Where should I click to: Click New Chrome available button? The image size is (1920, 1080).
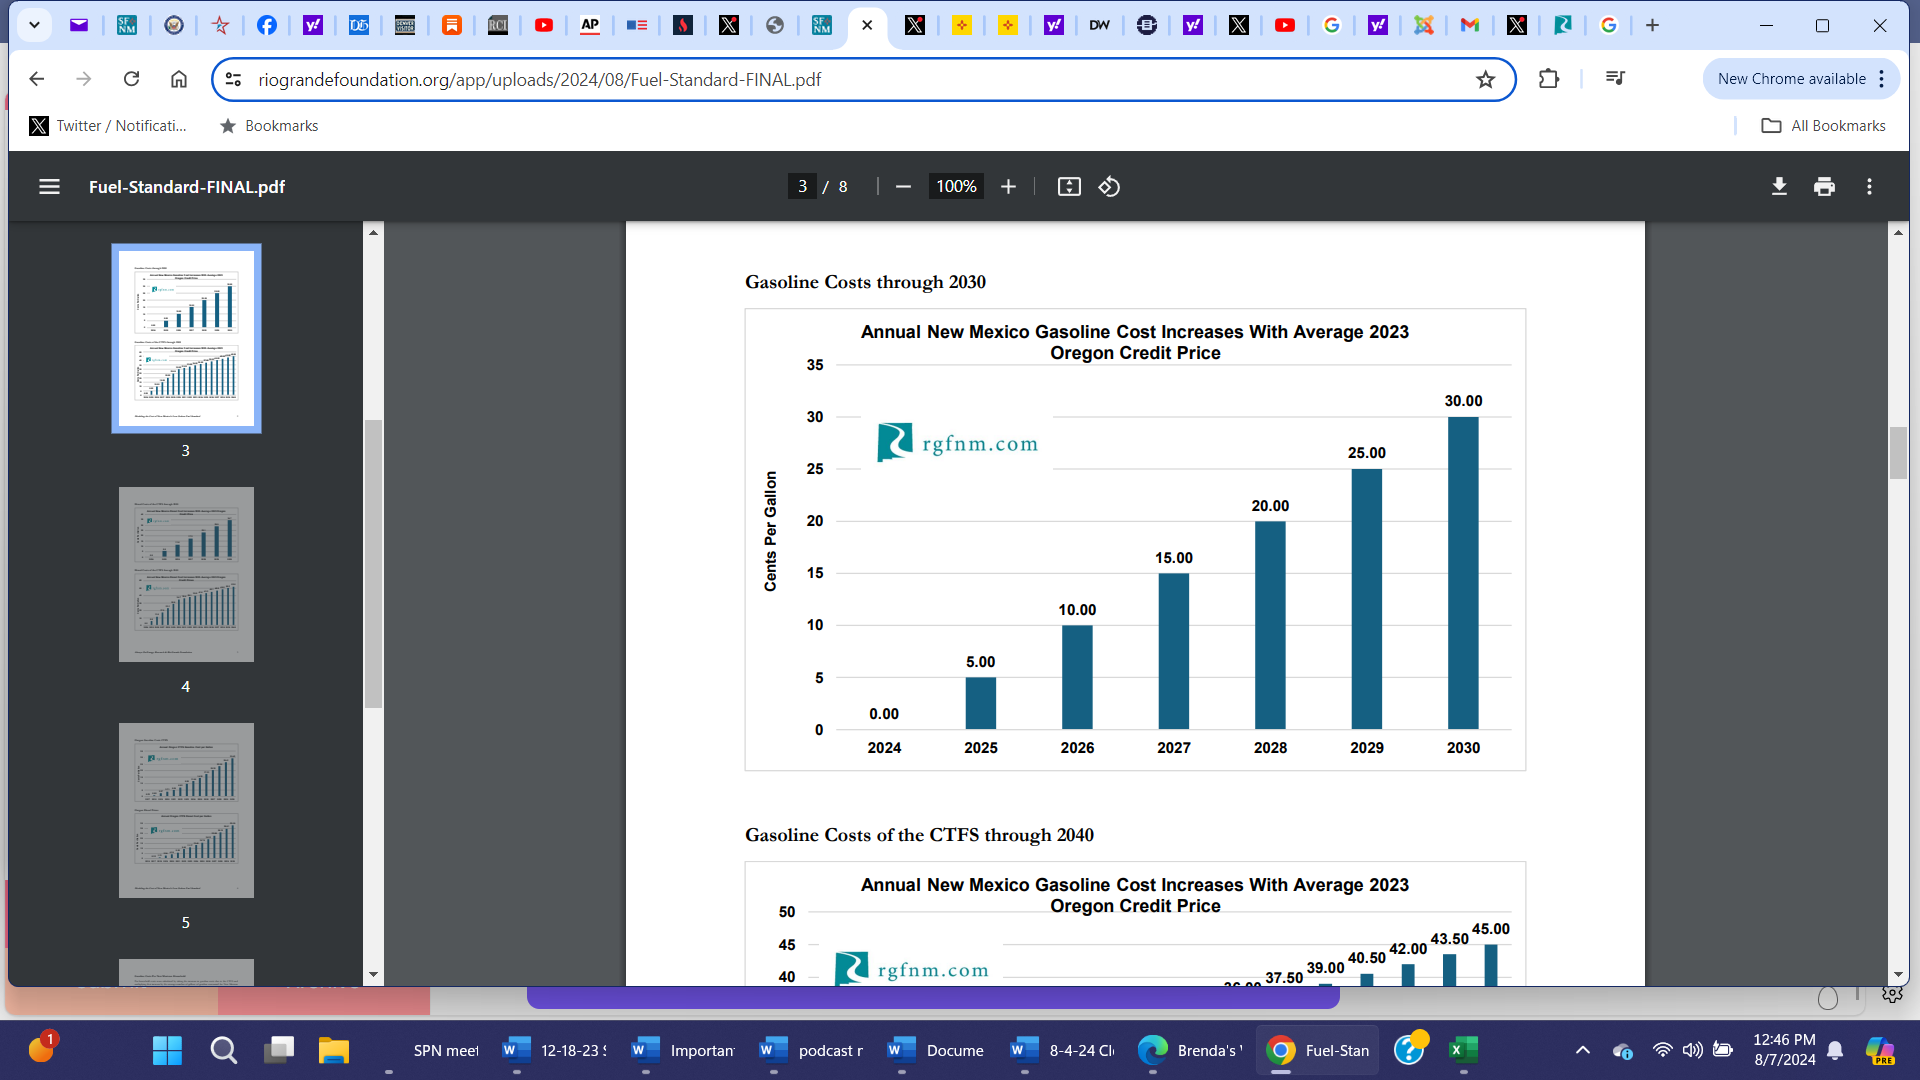pyautogui.click(x=1791, y=79)
